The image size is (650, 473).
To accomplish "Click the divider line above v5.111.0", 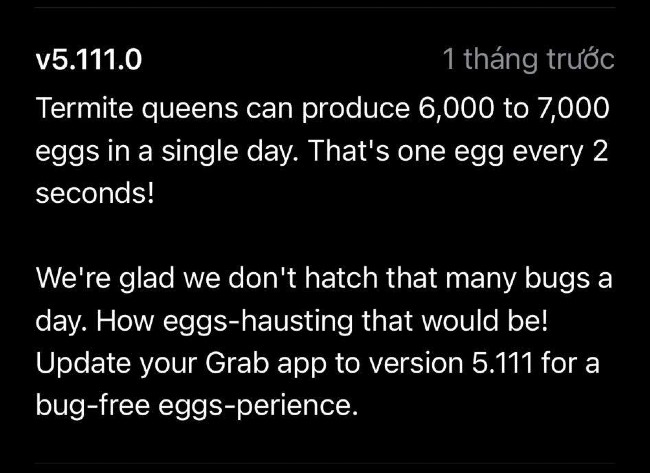I will (325, 7).
